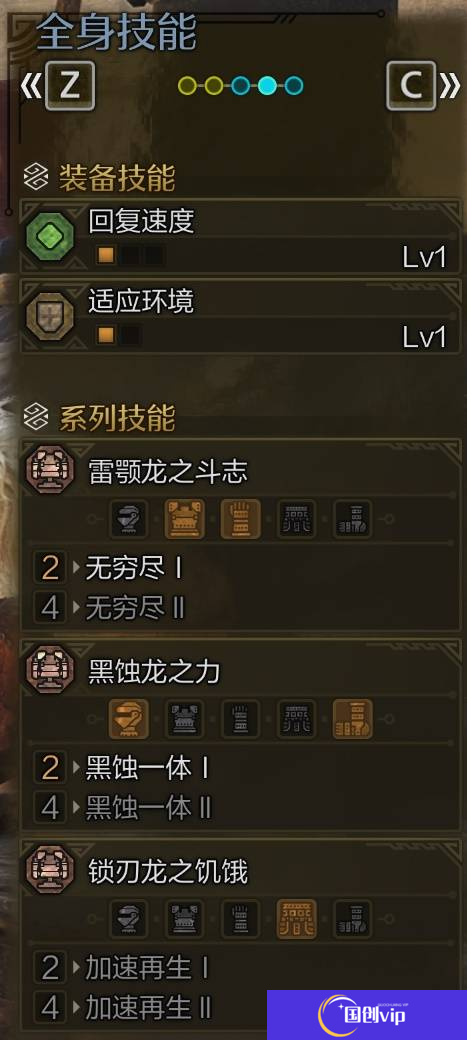The height and width of the screenshot is (1040, 467).
Task: Go to next page with C key button
Action: (411, 85)
